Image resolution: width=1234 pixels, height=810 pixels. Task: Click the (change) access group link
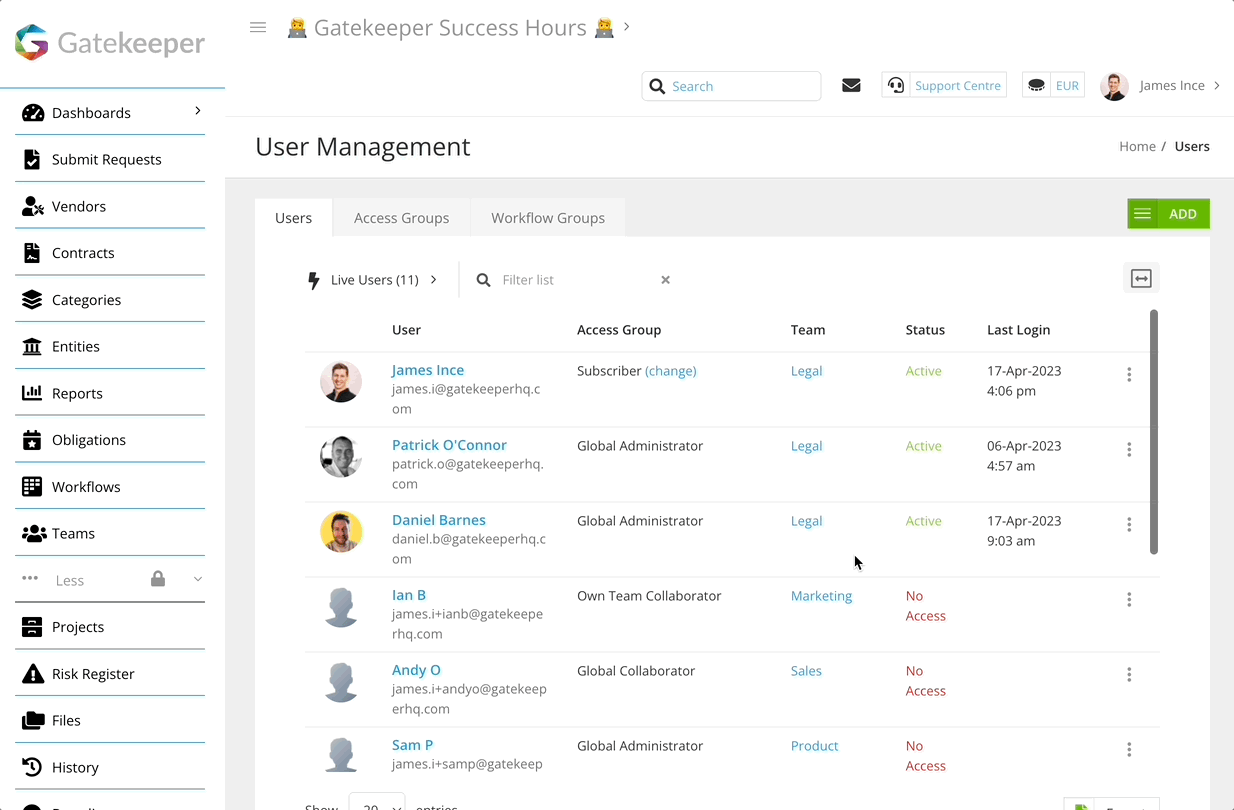click(671, 371)
